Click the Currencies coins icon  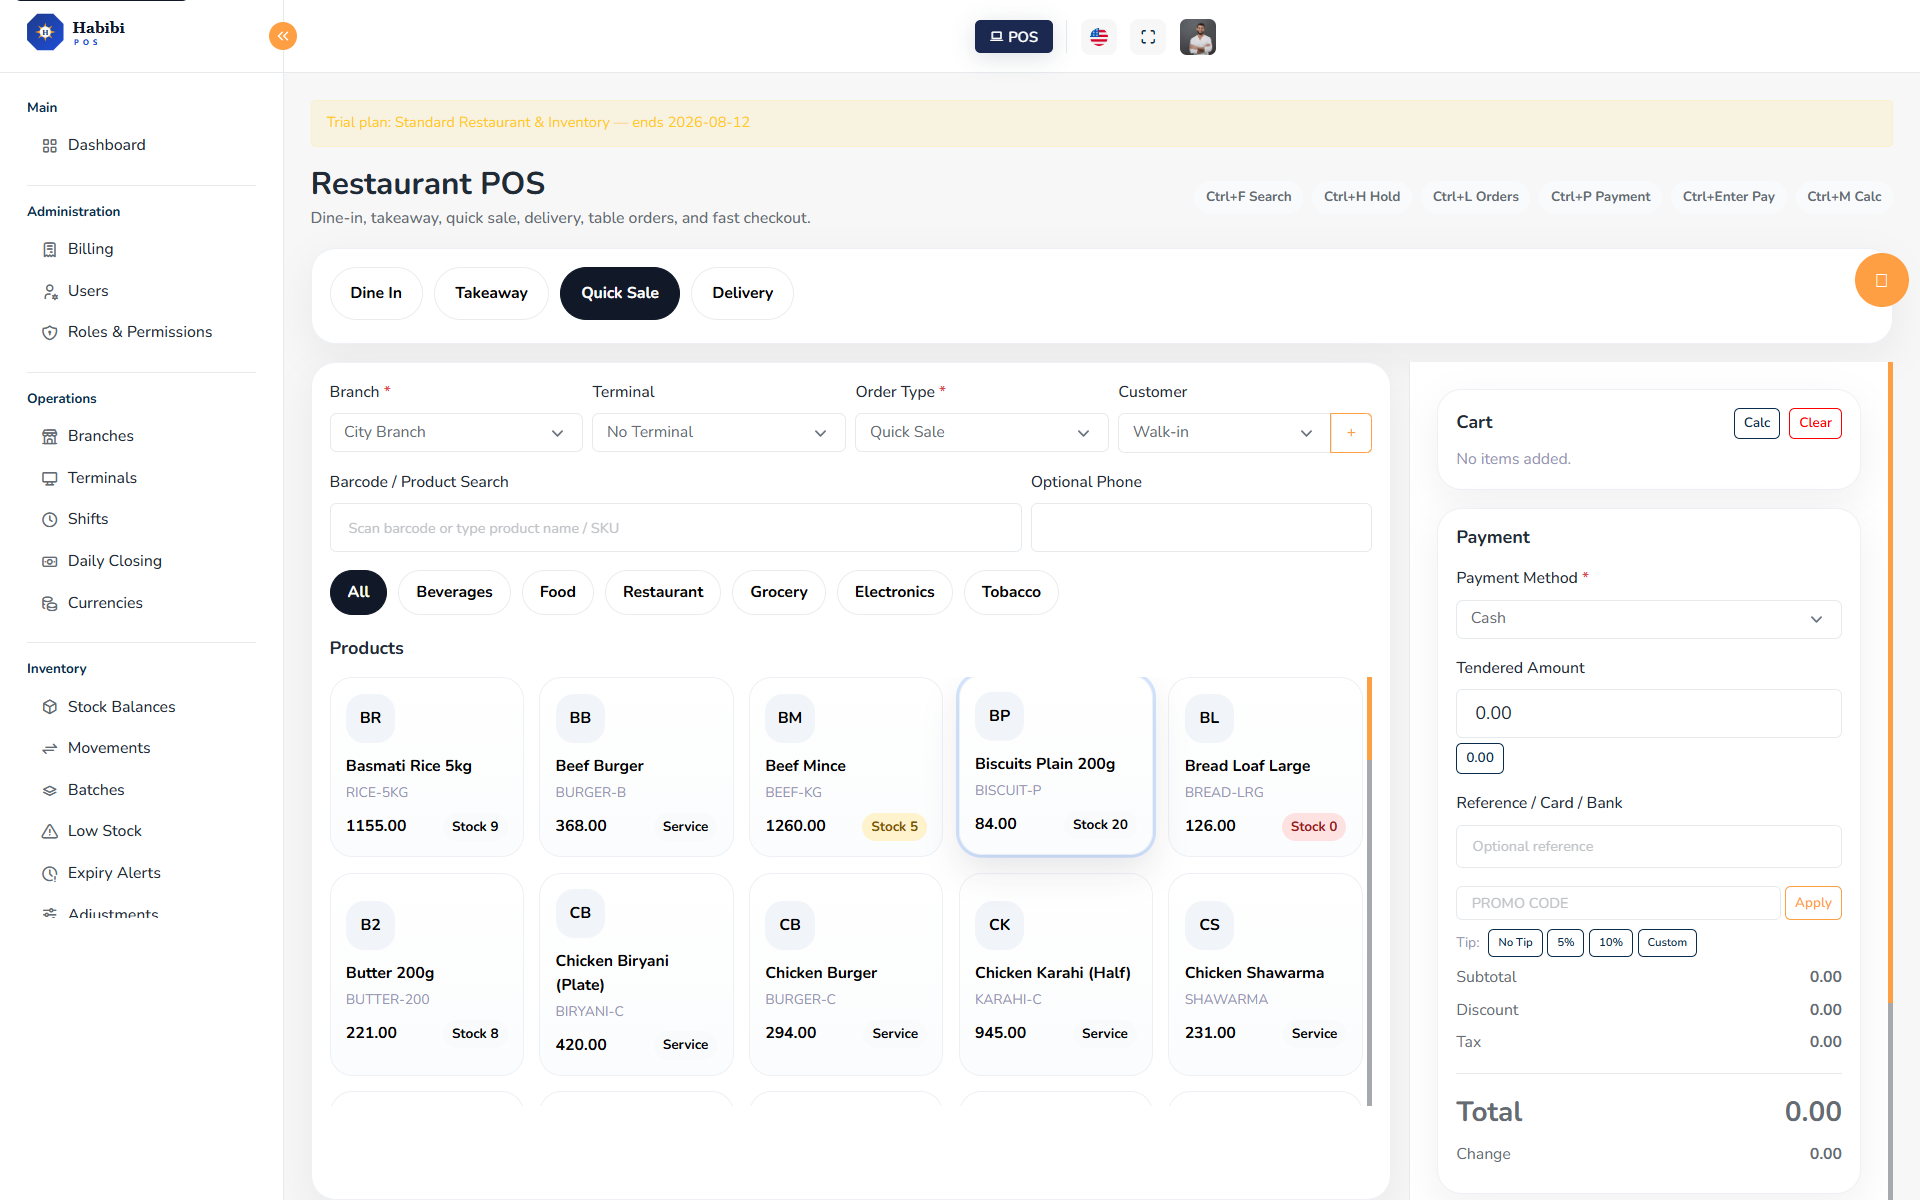(49, 604)
